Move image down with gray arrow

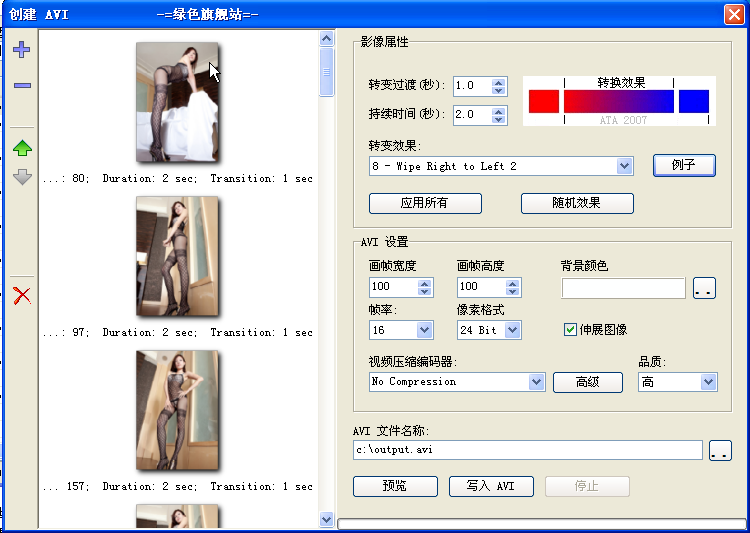click(22, 177)
